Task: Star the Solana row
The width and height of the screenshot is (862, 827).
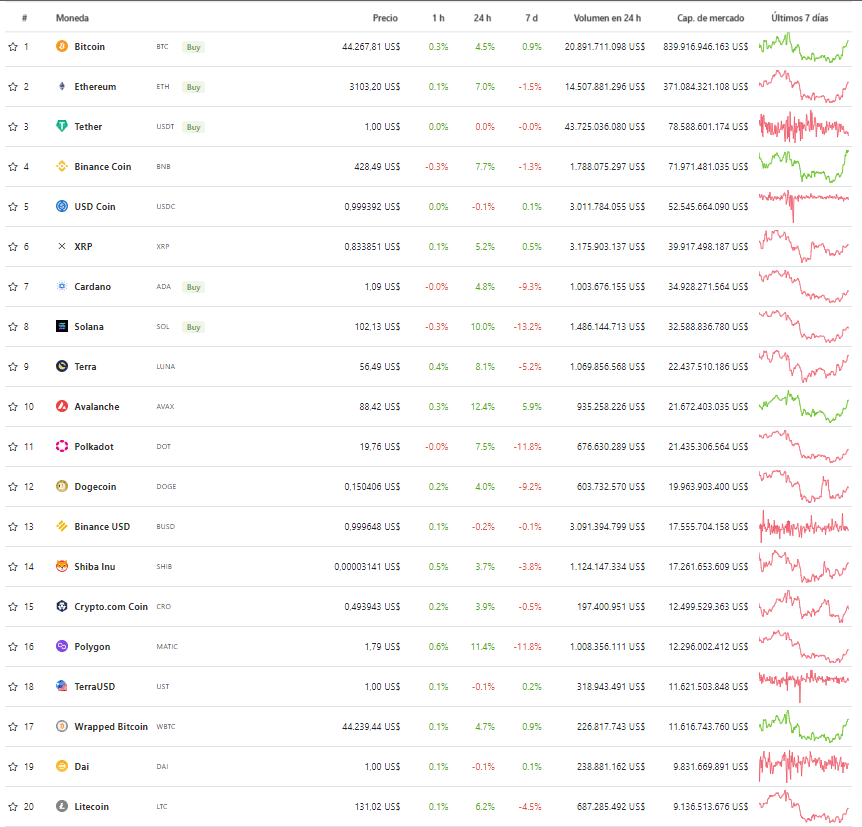Action: point(13,327)
